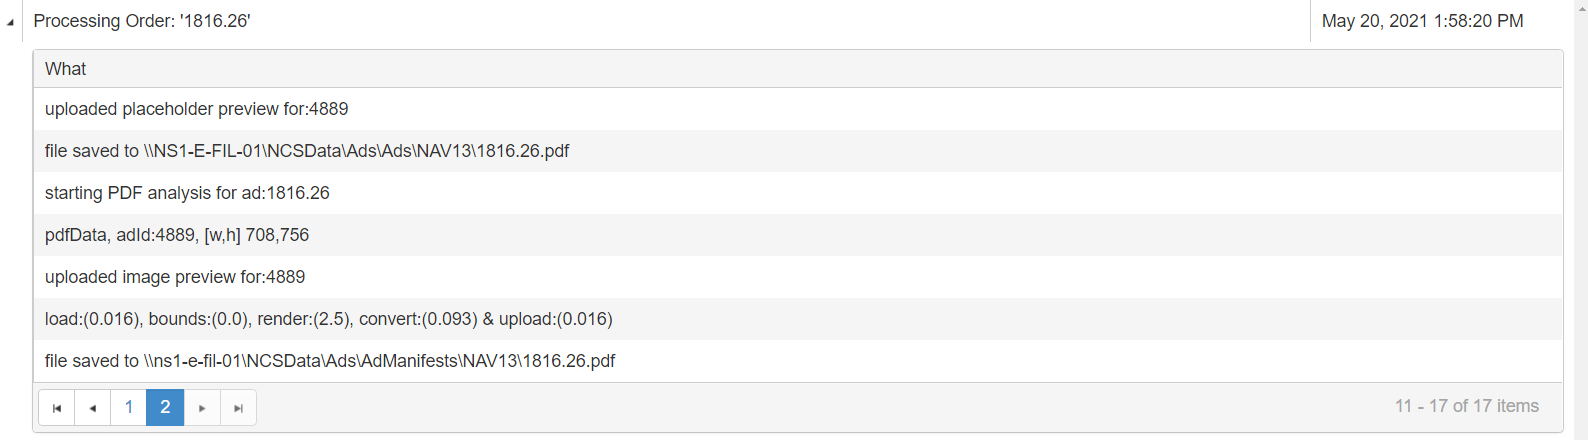Click the 'Processing Order:' label text
1588x440 pixels.
click(x=104, y=21)
